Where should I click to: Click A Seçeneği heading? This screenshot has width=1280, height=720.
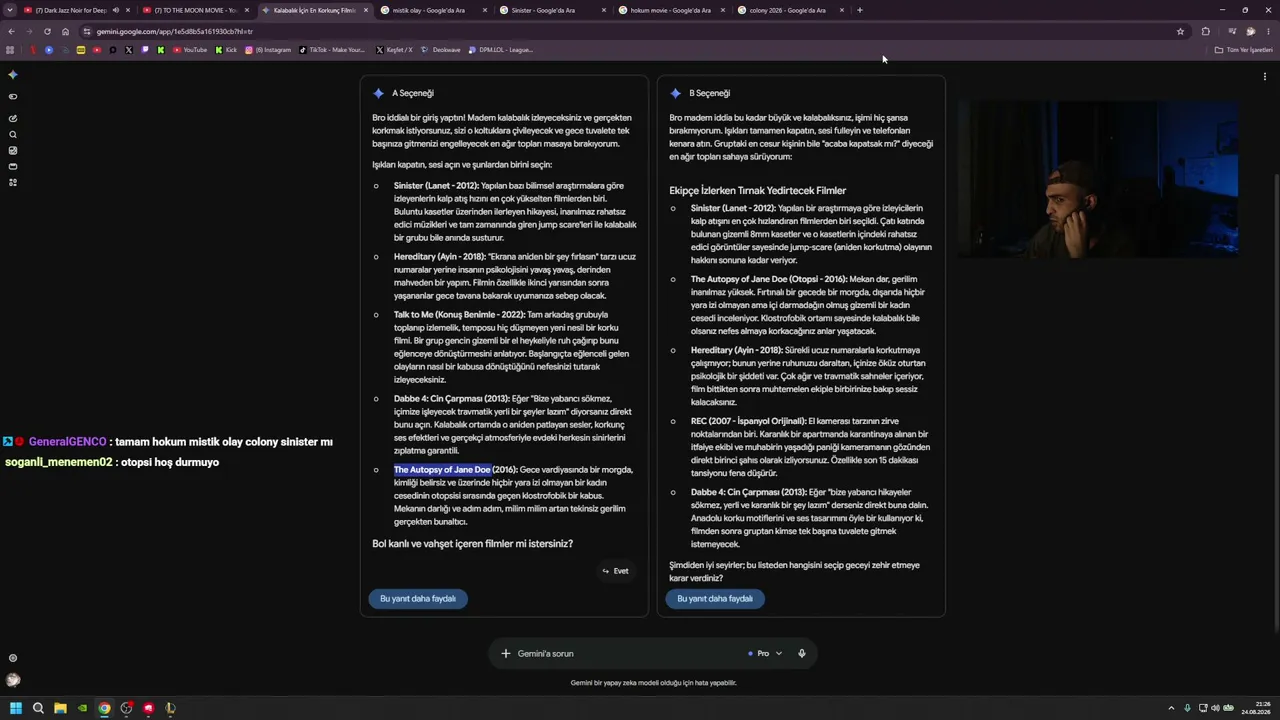tap(413, 93)
